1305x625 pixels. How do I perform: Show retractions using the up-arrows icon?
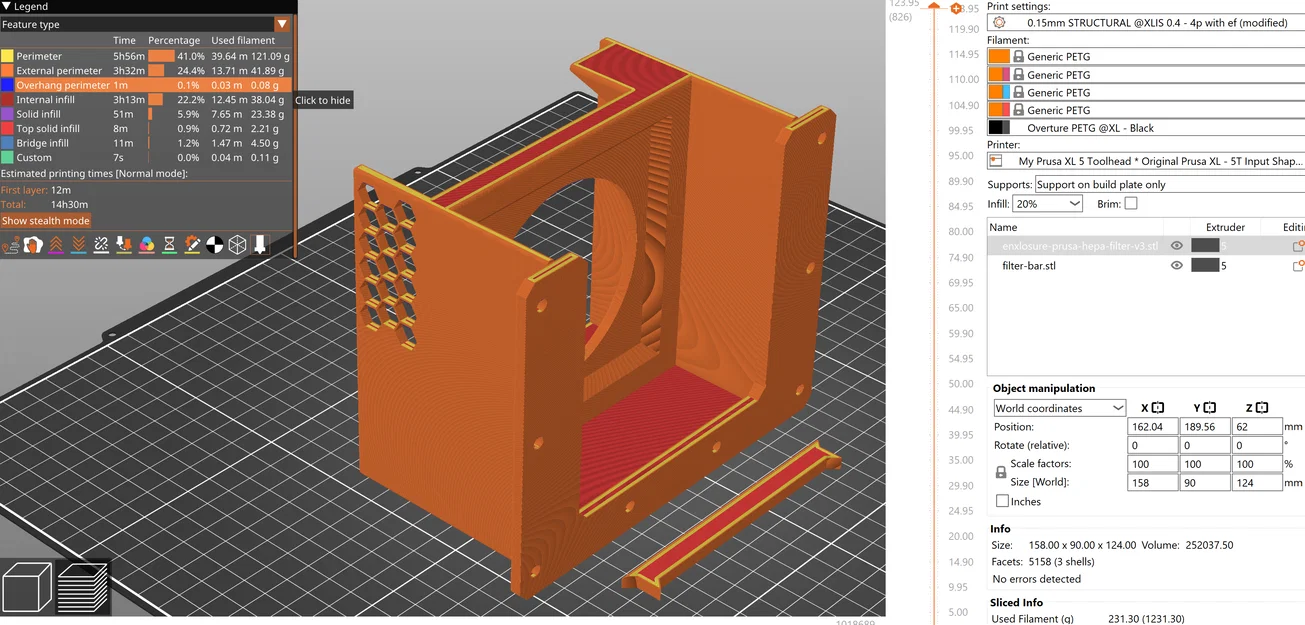(57, 244)
